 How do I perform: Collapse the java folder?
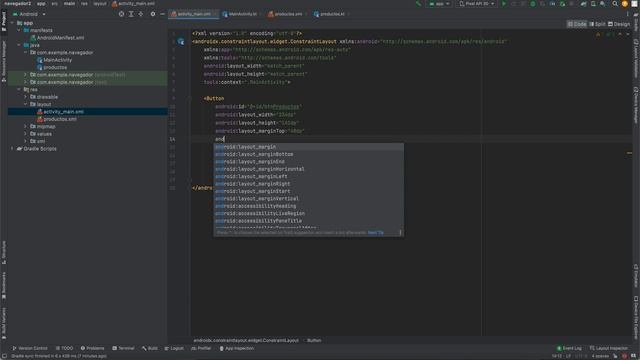pyautogui.click(x=19, y=45)
